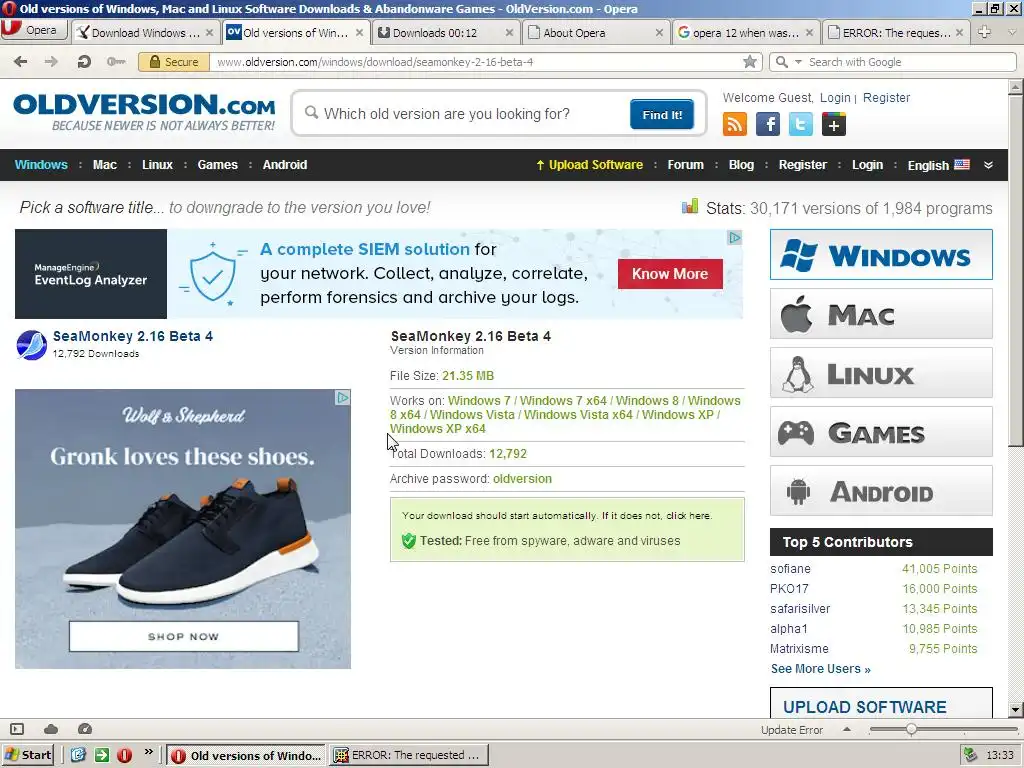Screen dimensions: 1024x768
Task: Open the Android category sidebar button
Action: coord(881,490)
